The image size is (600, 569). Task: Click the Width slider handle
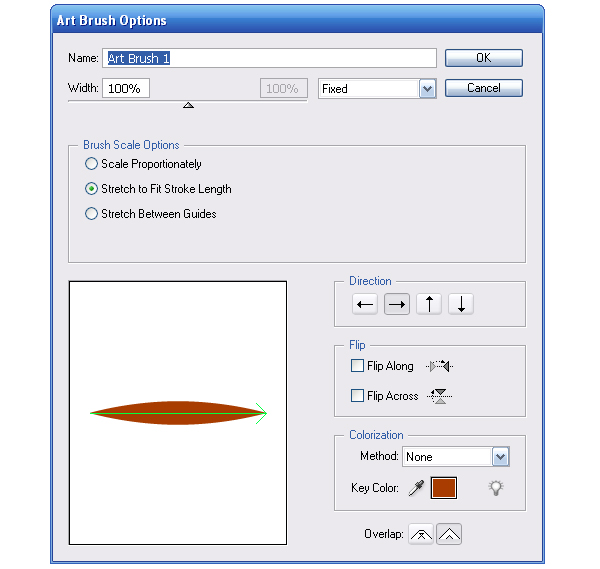point(188,105)
